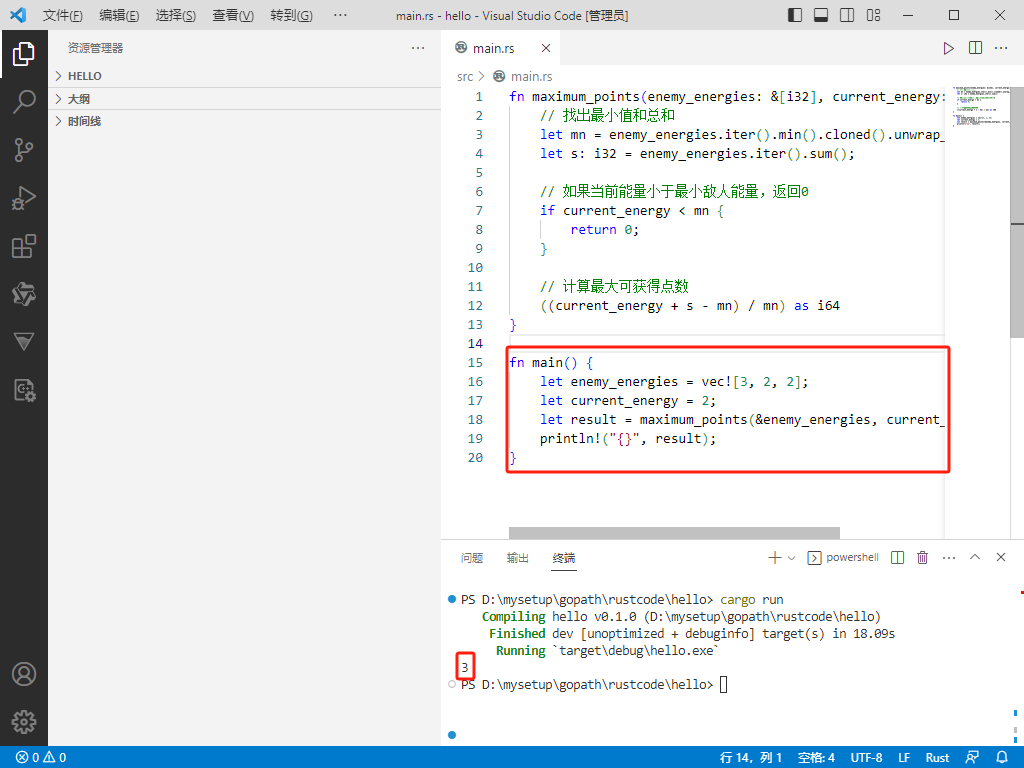Select language mode Rust in status bar
Viewport: 1024px width, 768px height.
tap(937, 758)
